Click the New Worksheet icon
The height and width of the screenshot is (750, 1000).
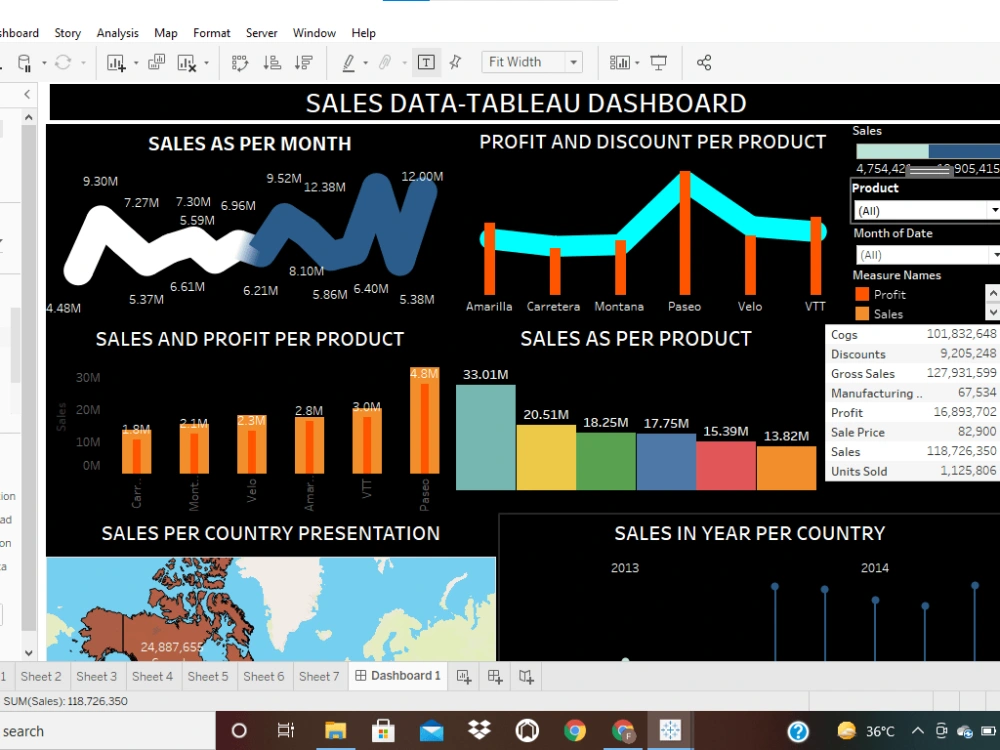click(x=118, y=62)
